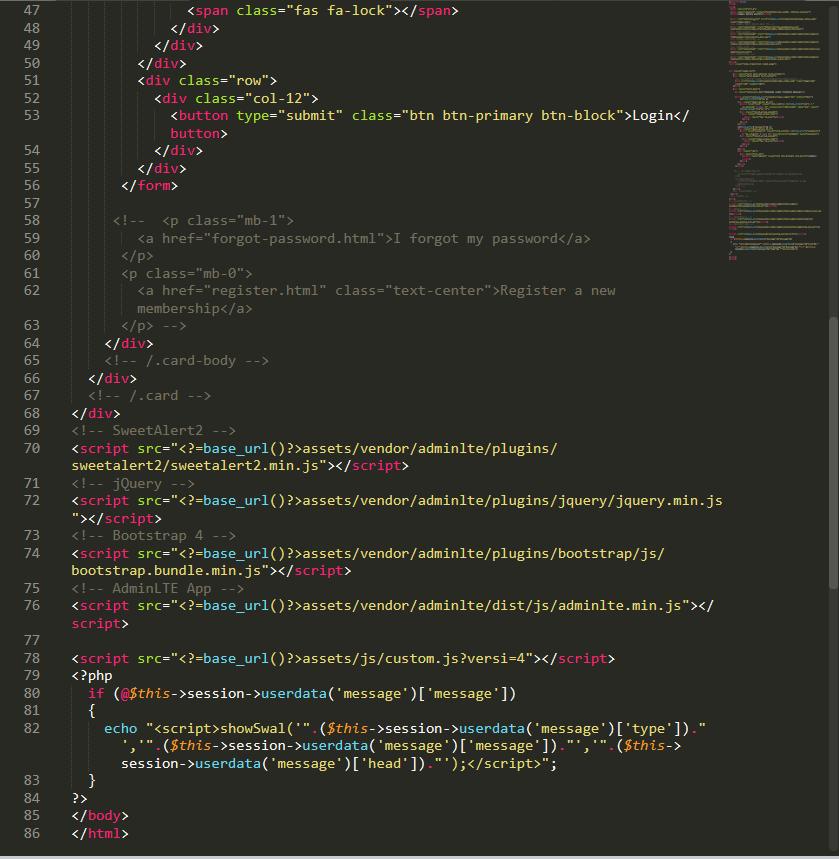The image size is (839, 859).
Task: Select line number 53 in the gutter
Action: (x=32, y=116)
